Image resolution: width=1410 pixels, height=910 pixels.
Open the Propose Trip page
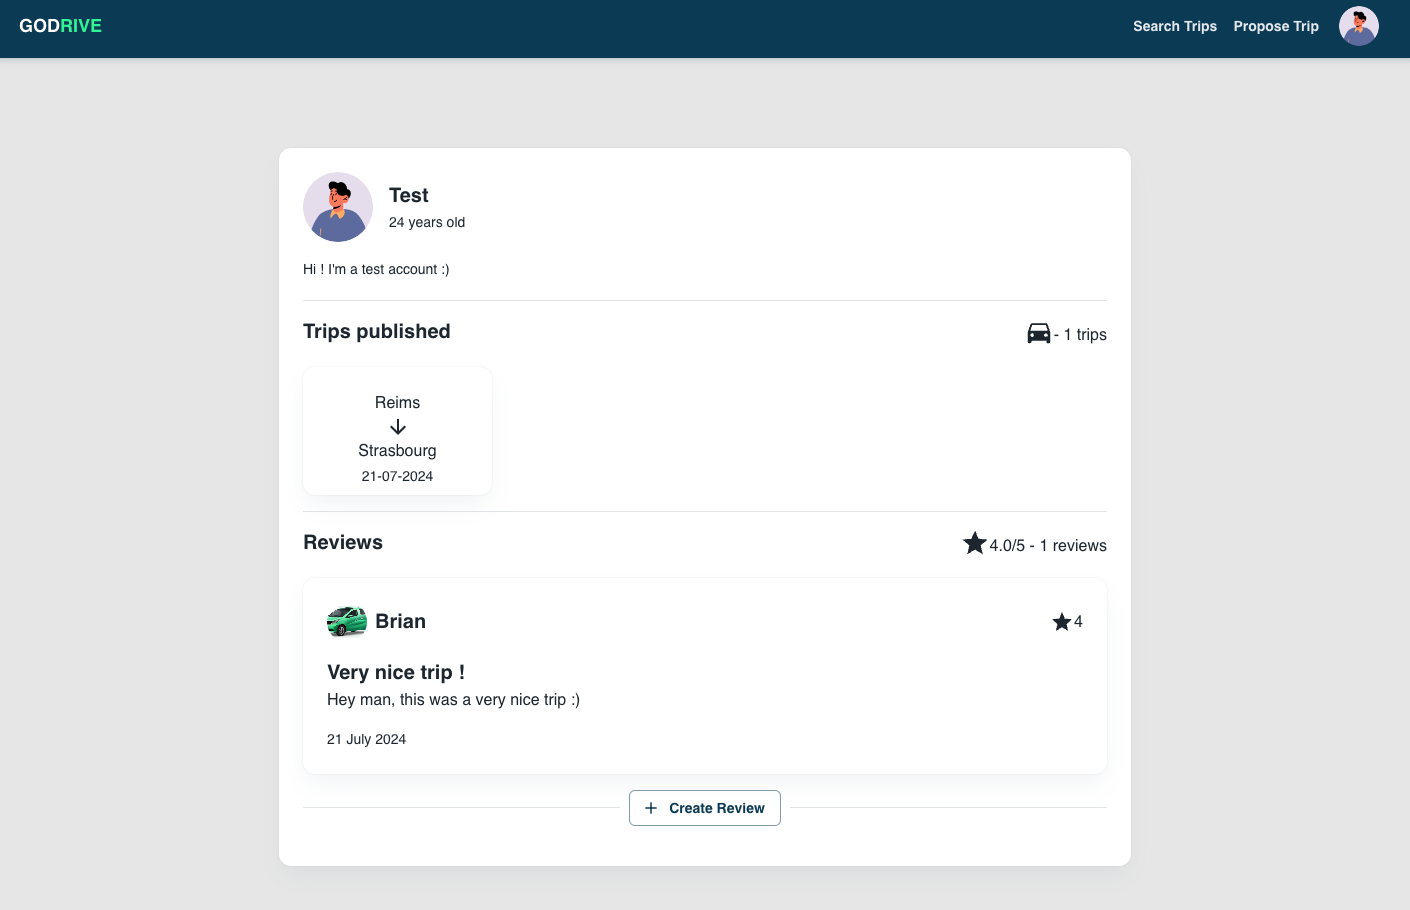point(1275,26)
